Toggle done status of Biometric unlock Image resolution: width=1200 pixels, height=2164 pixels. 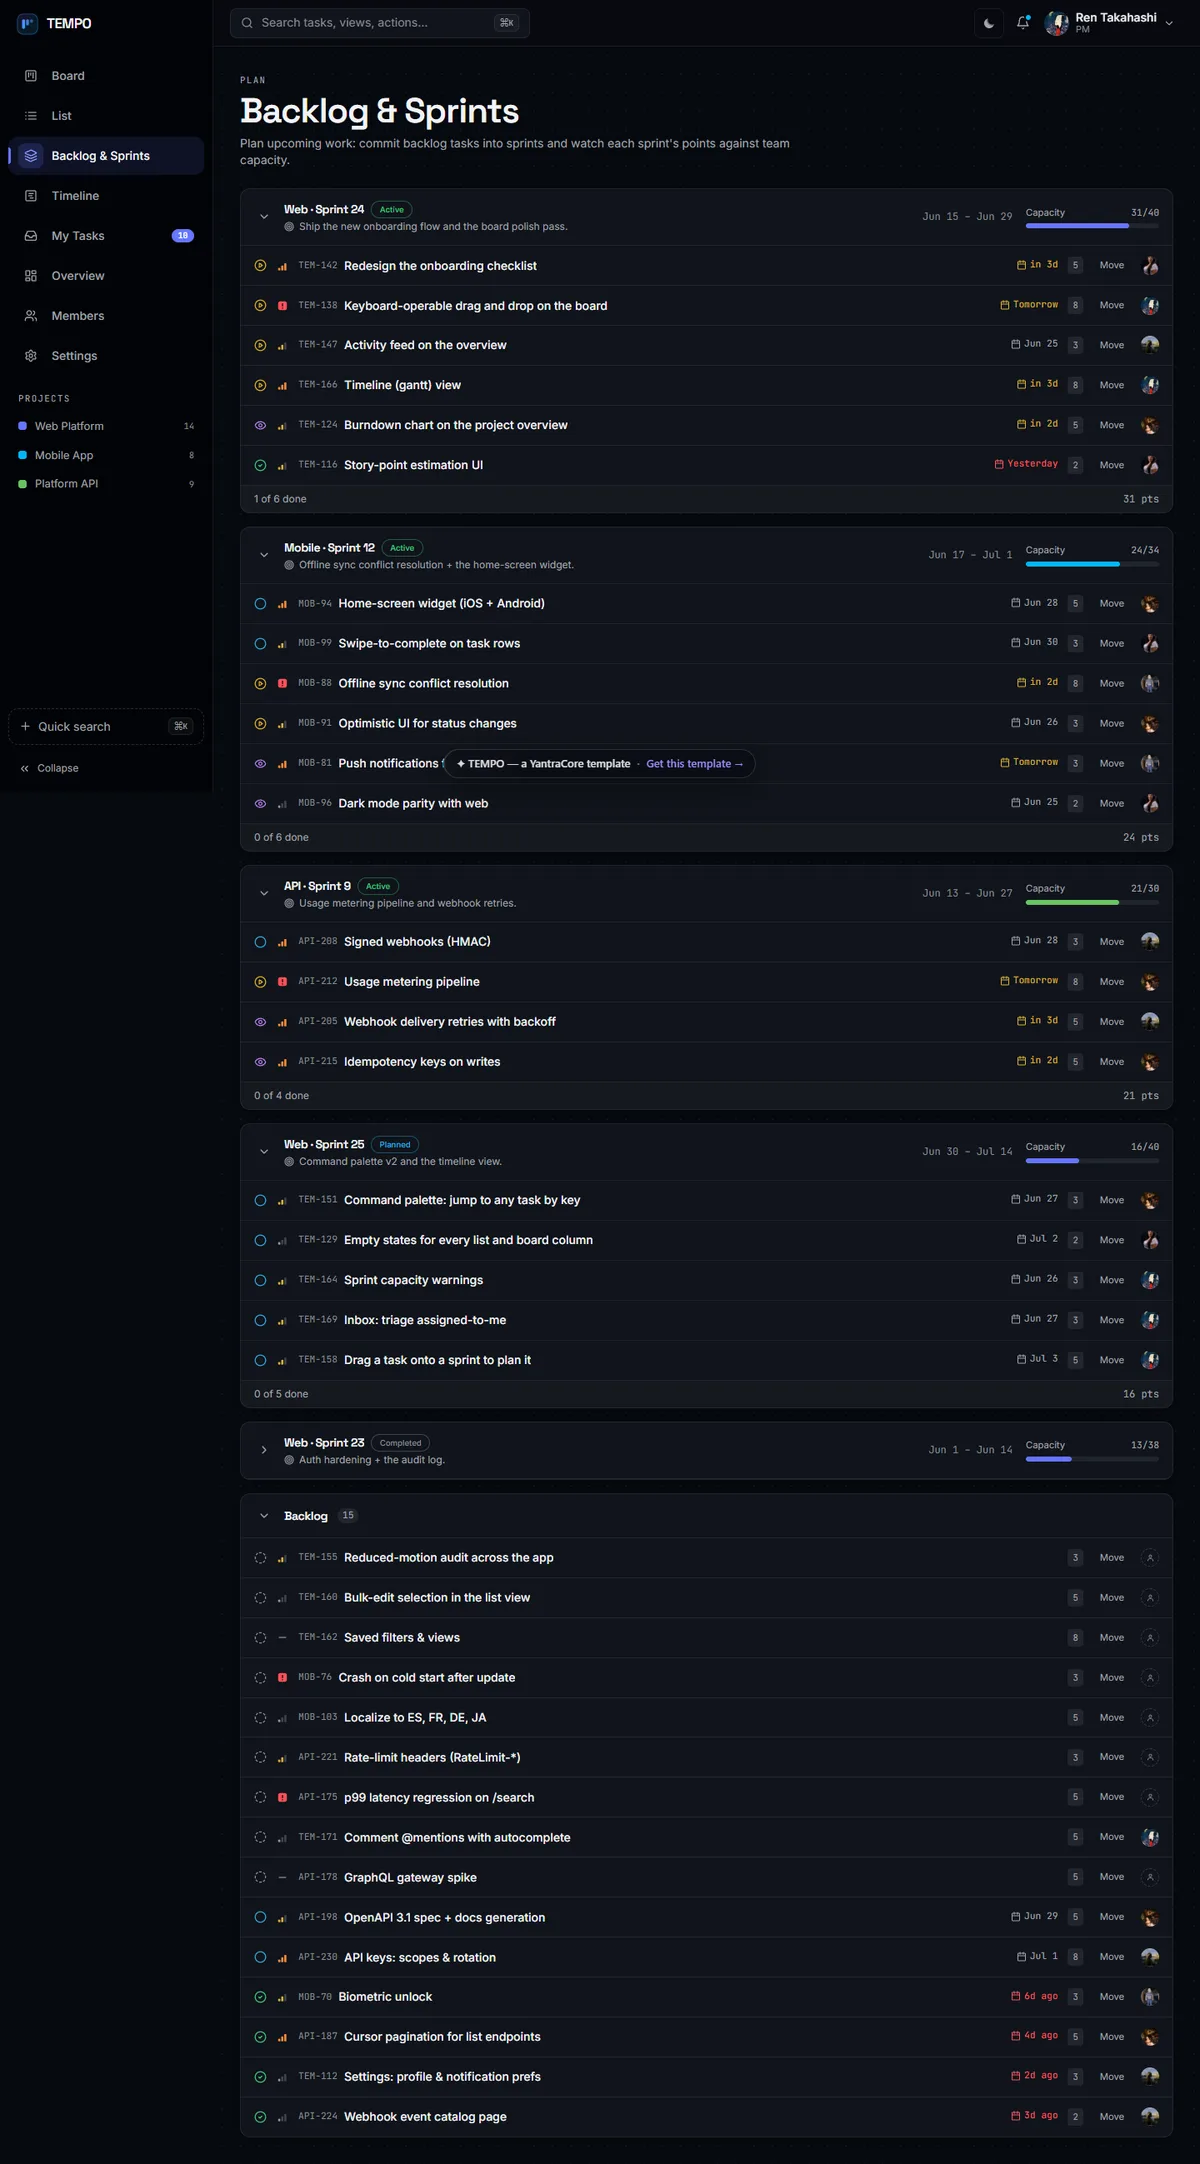click(x=260, y=1997)
